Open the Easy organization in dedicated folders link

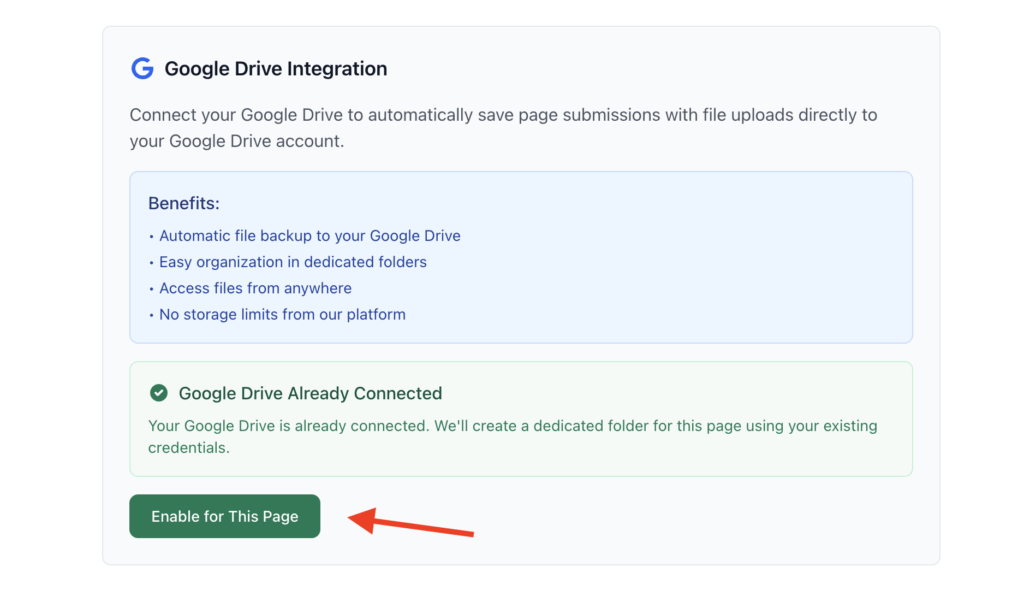(x=292, y=262)
